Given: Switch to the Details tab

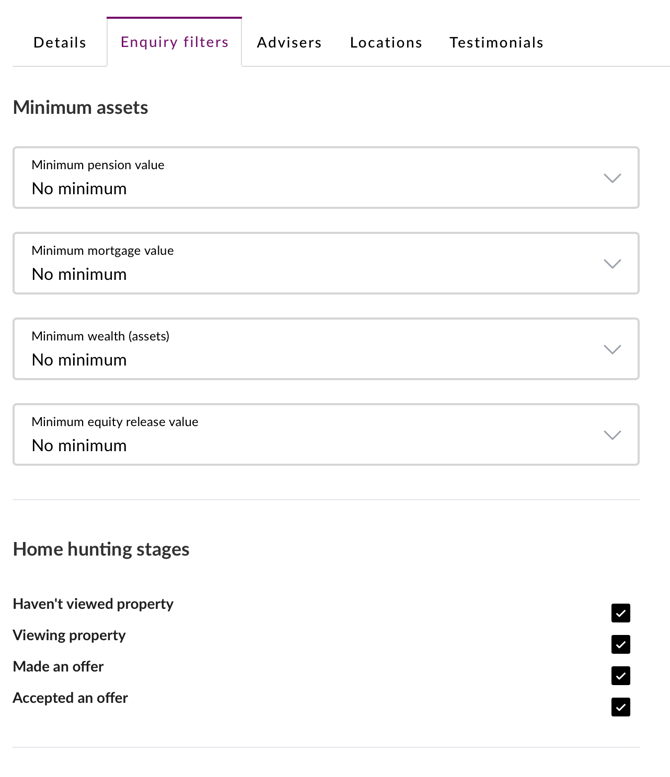Looking at the screenshot, I should tap(60, 42).
